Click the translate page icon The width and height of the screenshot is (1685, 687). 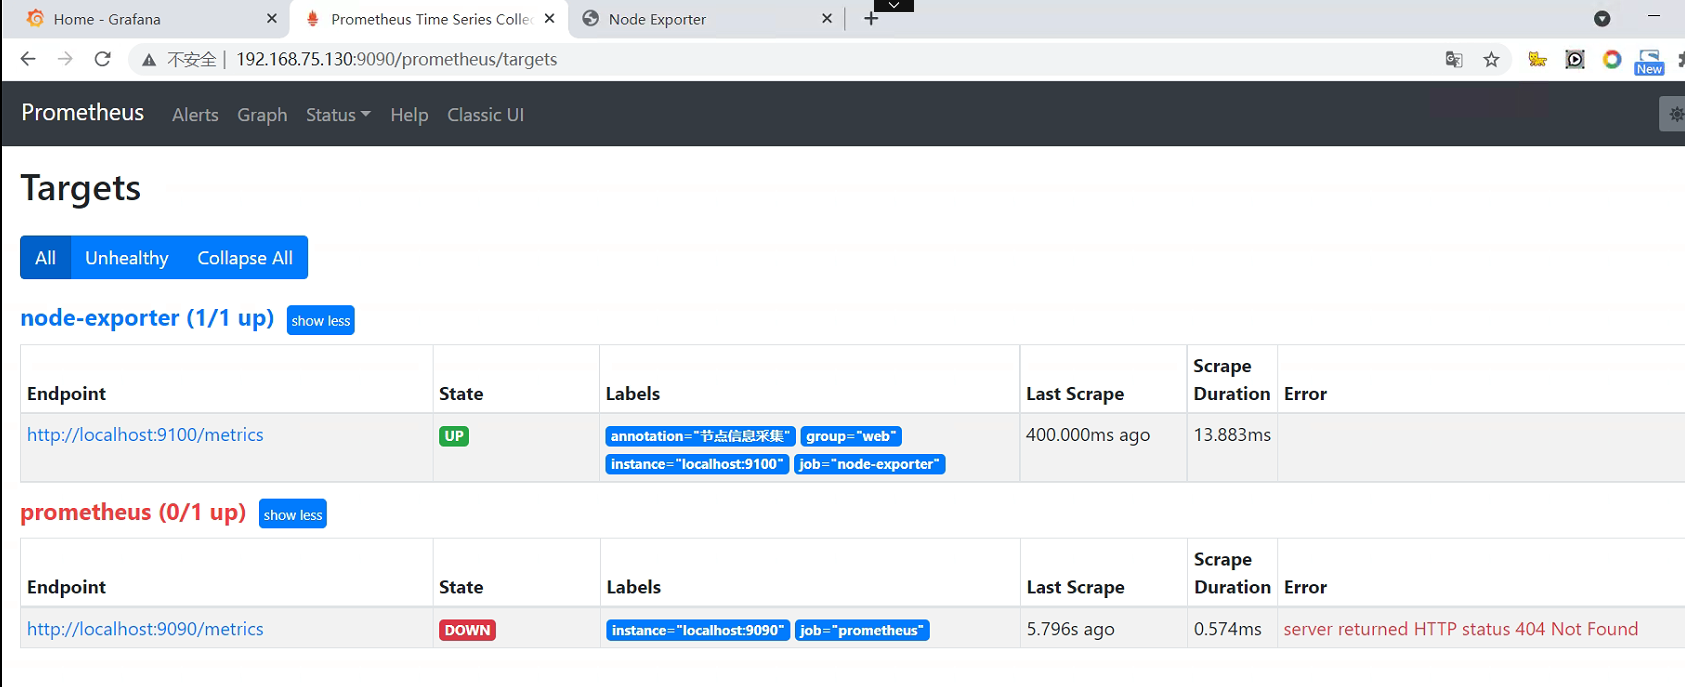click(1454, 60)
